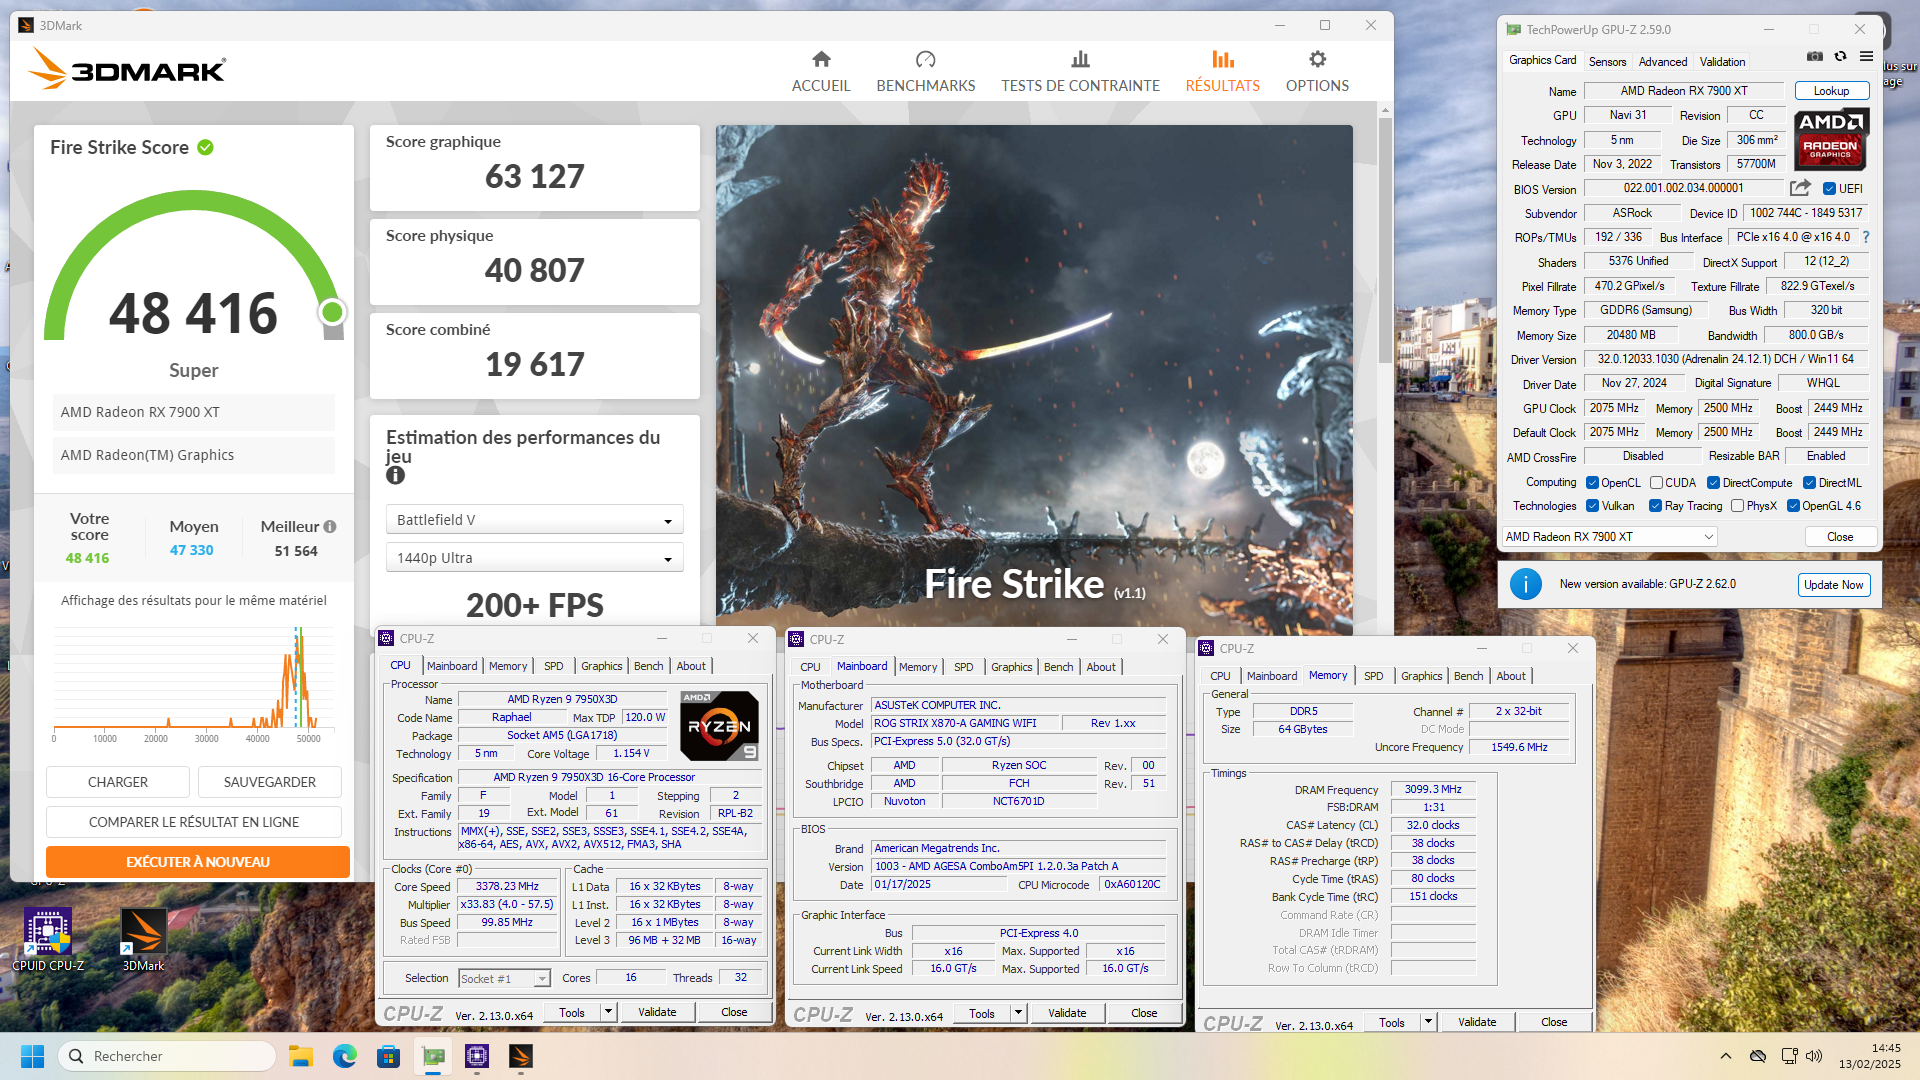1920x1080 pixels.
Task: Show hidden system tray icons
Action: pyautogui.click(x=1725, y=1056)
